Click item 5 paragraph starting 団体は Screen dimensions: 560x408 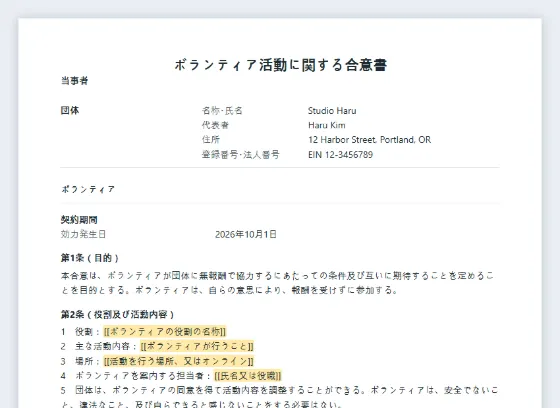(279, 397)
